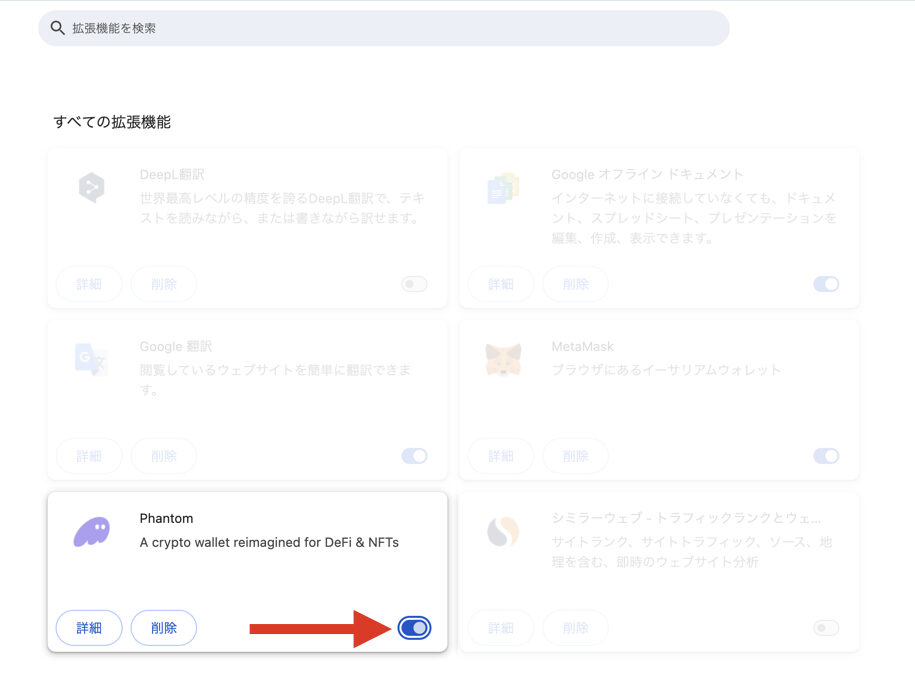Image resolution: width=915 pixels, height=697 pixels.
Task: Toggle the Google Offline Docs switch
Action: click(826, 284)
